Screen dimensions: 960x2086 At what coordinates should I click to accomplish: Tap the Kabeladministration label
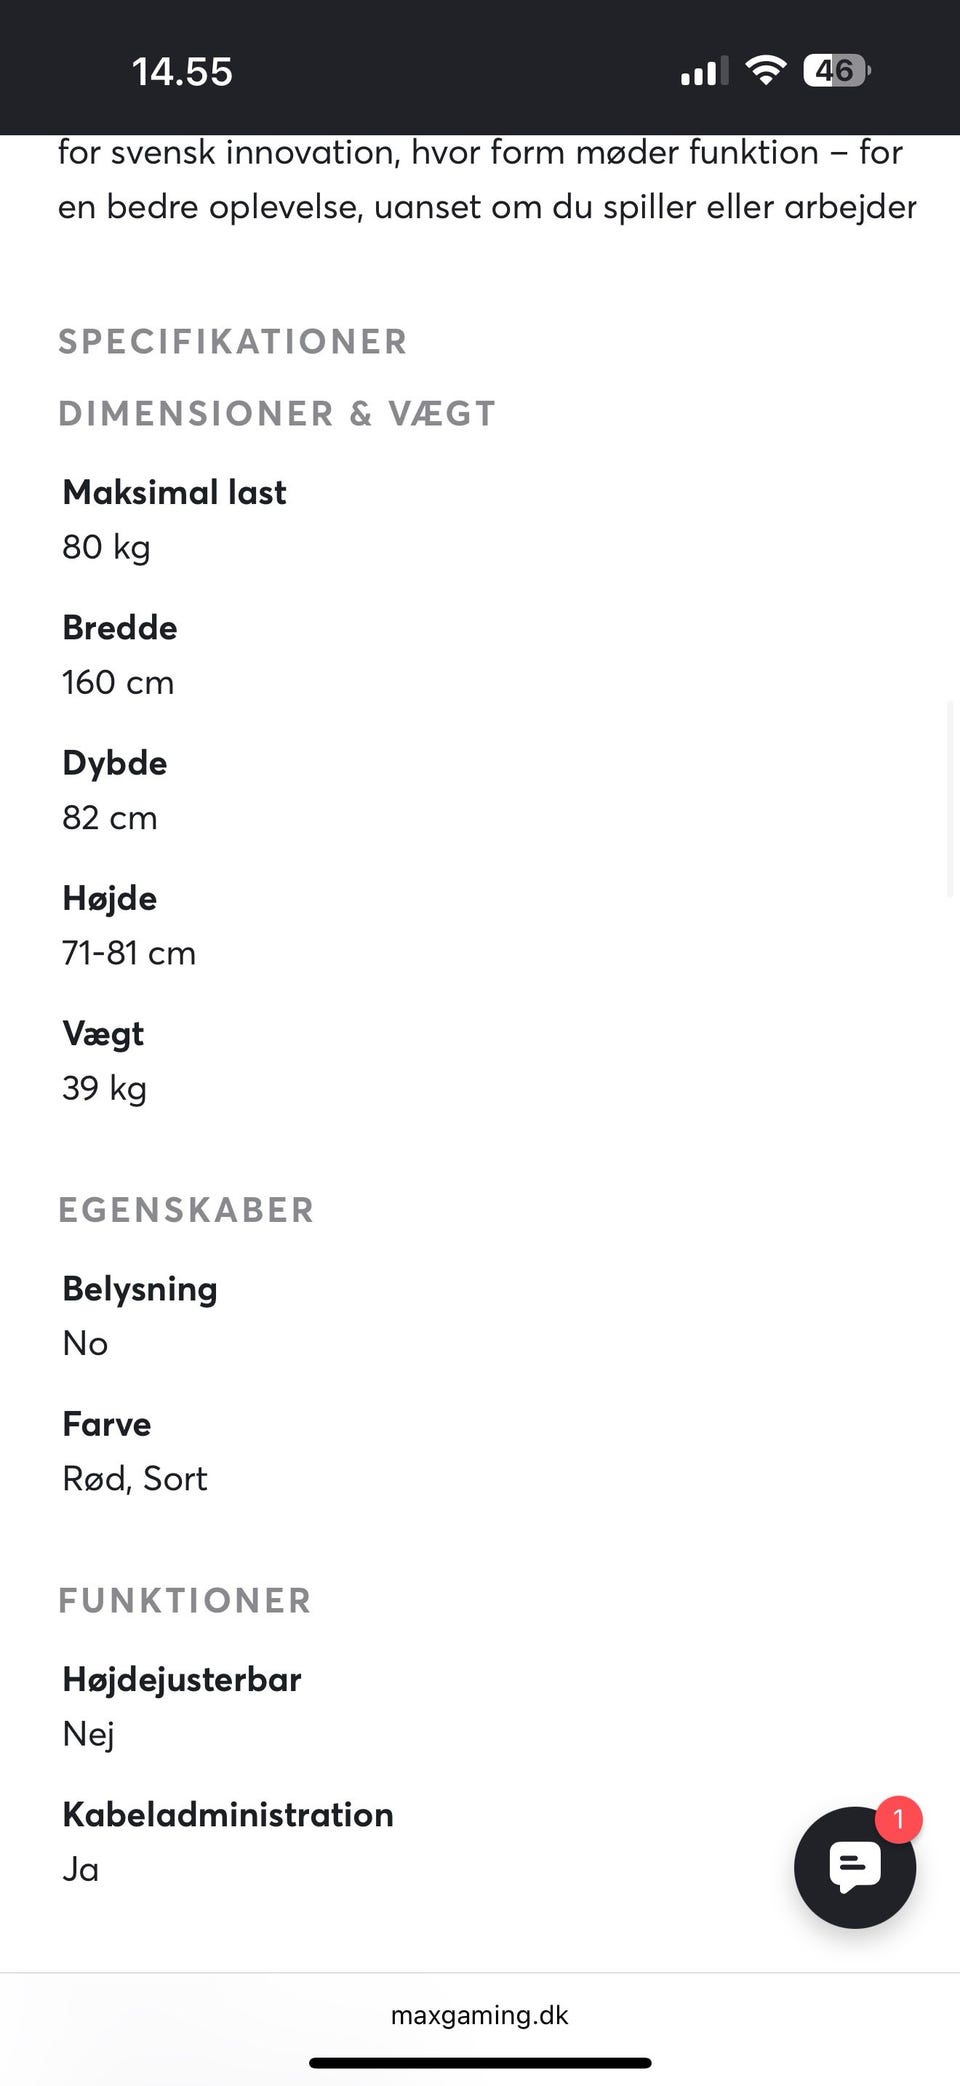click(x=228, y=1814)
